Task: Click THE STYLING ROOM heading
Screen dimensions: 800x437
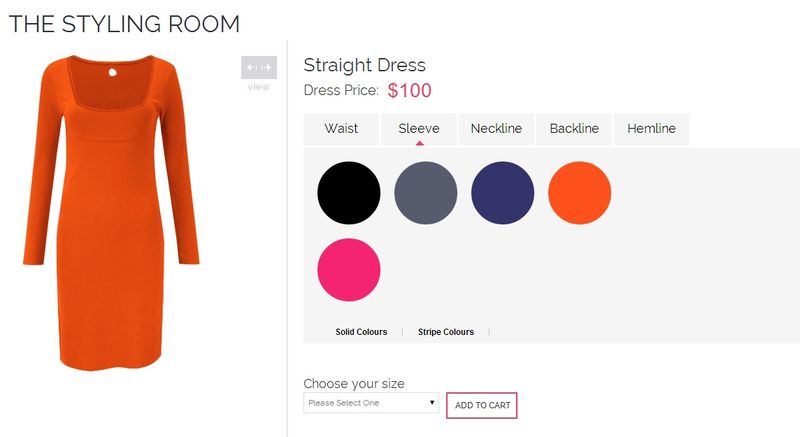Action: coord(124,24)
